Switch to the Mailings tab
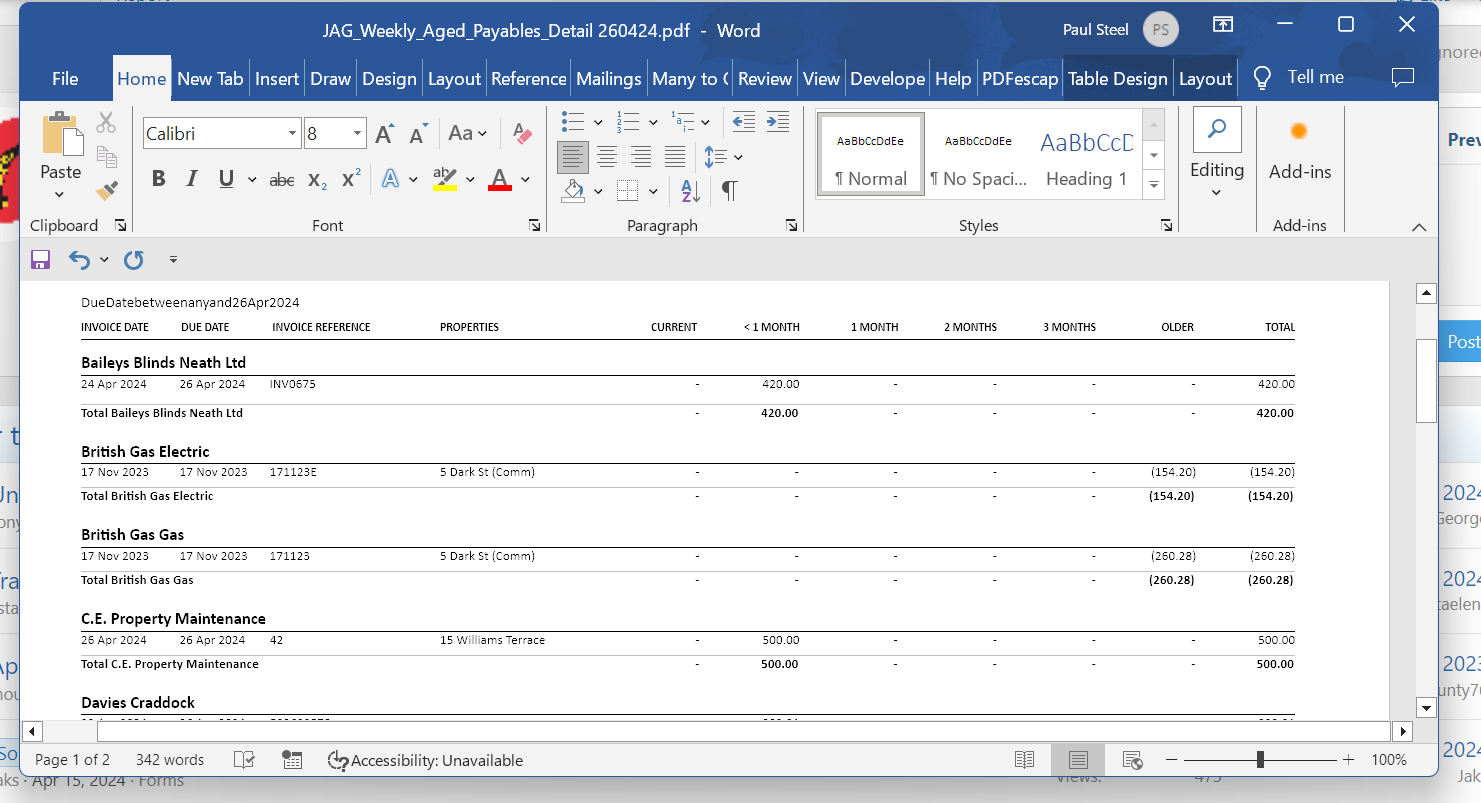This screenshot has height=803, width=1481. 609,79
